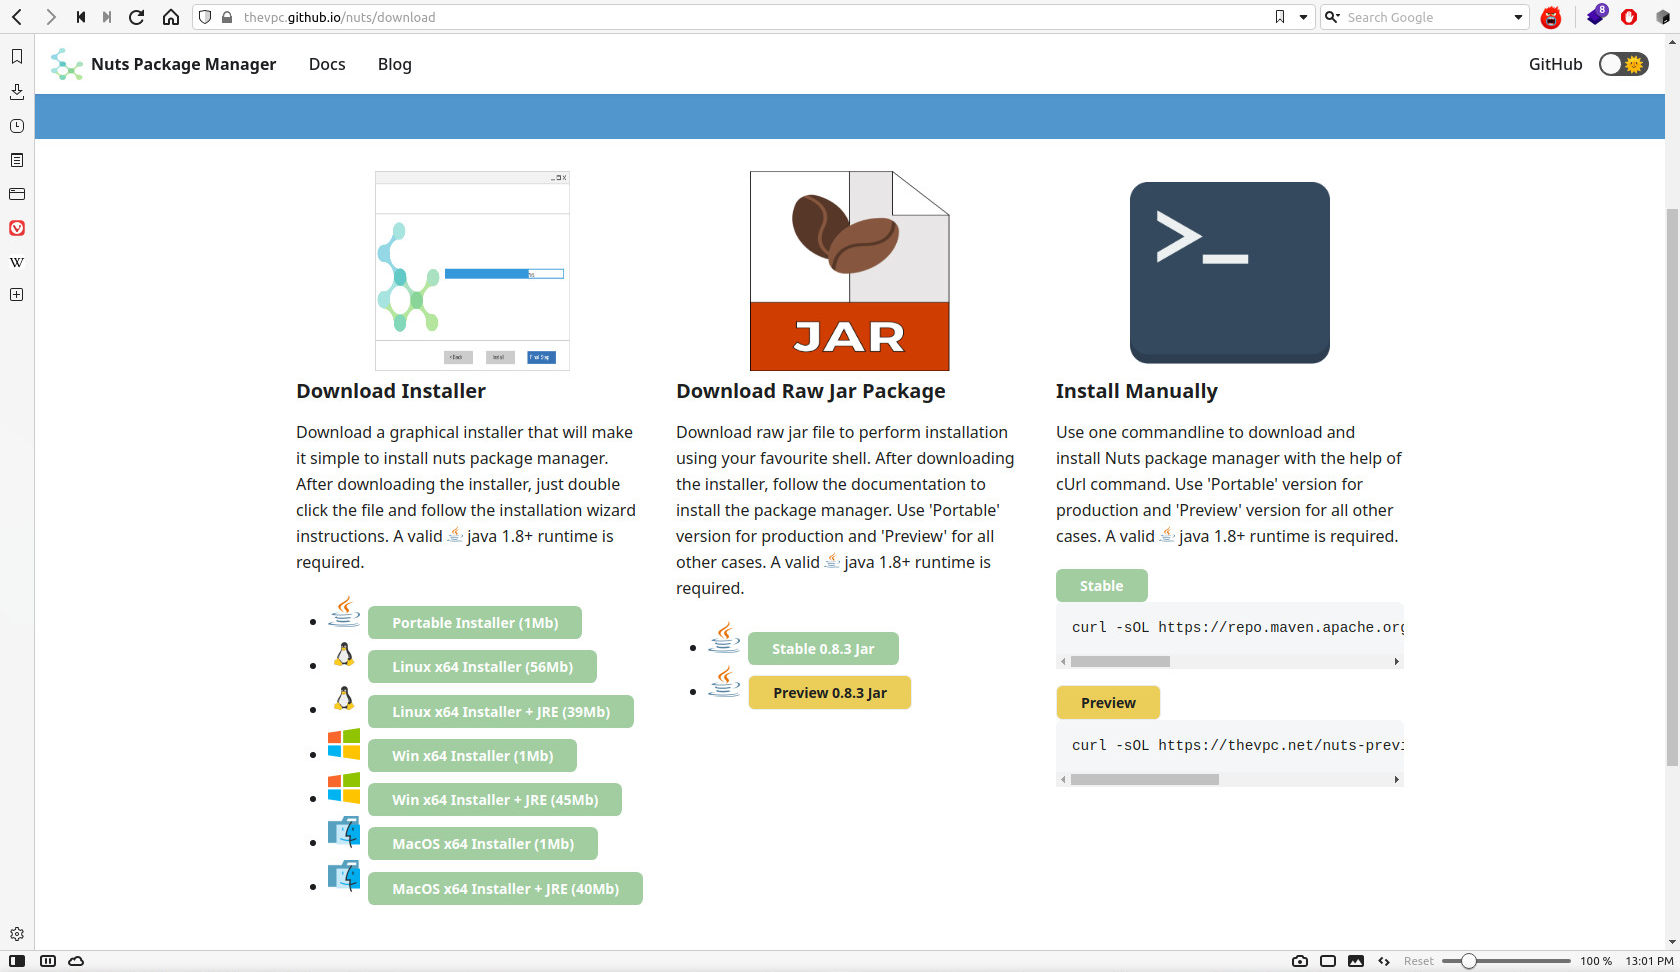Open History panel in sidebar
Screen dimensions: 1680x972
[17, 126]
